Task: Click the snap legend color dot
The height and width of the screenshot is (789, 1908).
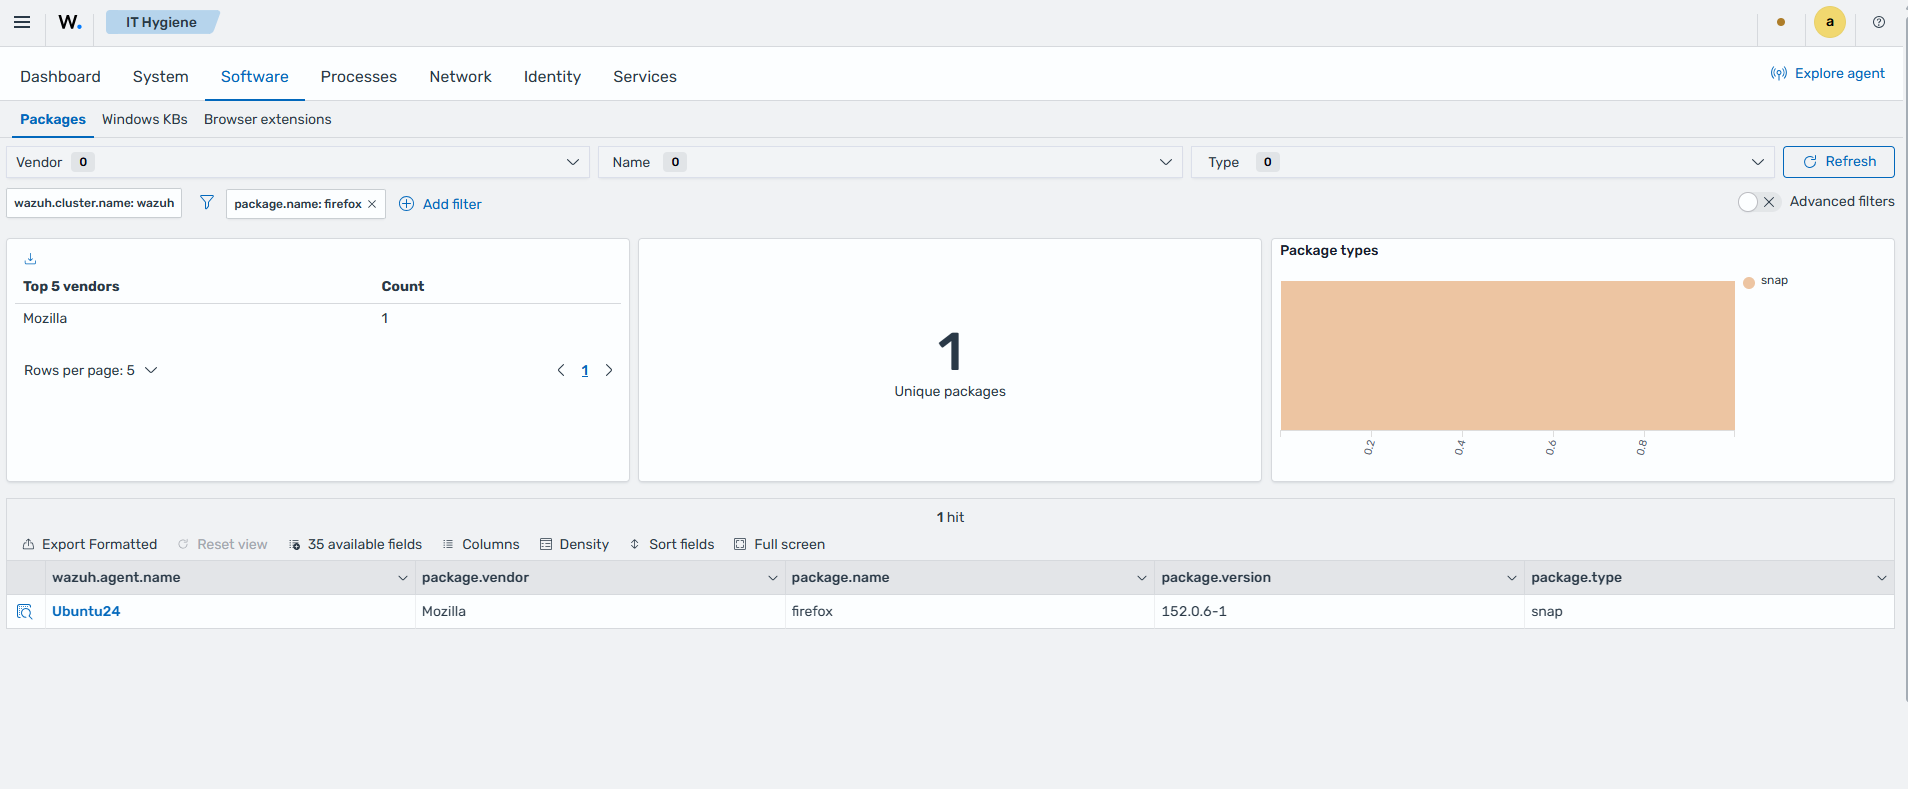Action: coord(1749,282)
